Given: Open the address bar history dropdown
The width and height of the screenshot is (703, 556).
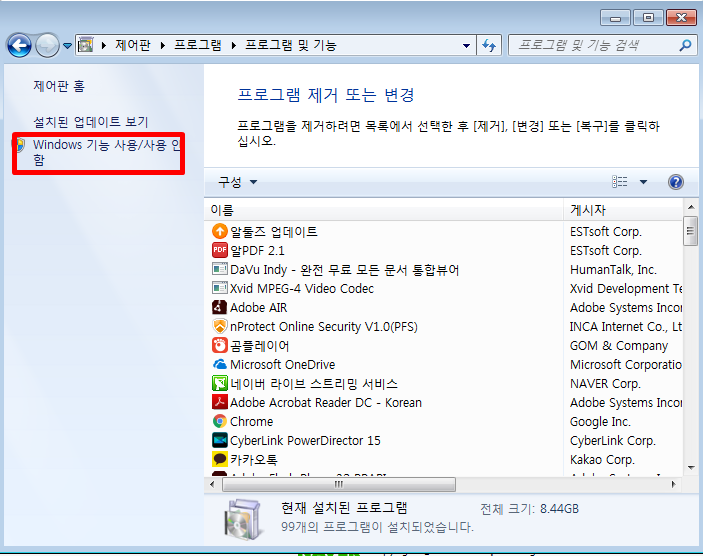Looking at the screenshot, I should 466,45.
